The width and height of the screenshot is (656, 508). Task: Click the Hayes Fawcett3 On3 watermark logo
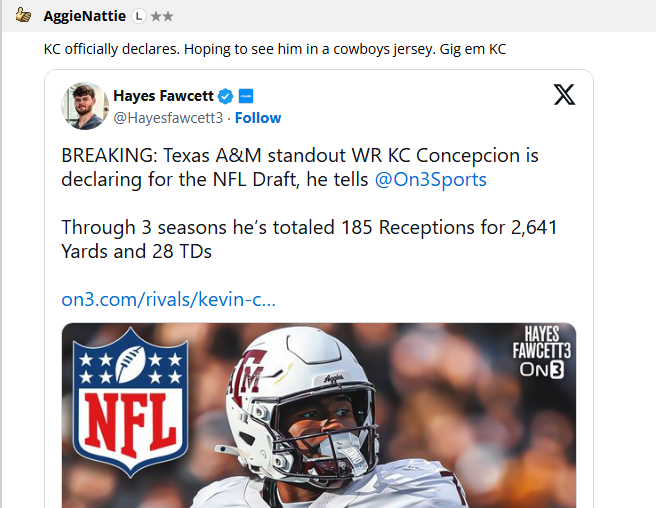(540, 352)
